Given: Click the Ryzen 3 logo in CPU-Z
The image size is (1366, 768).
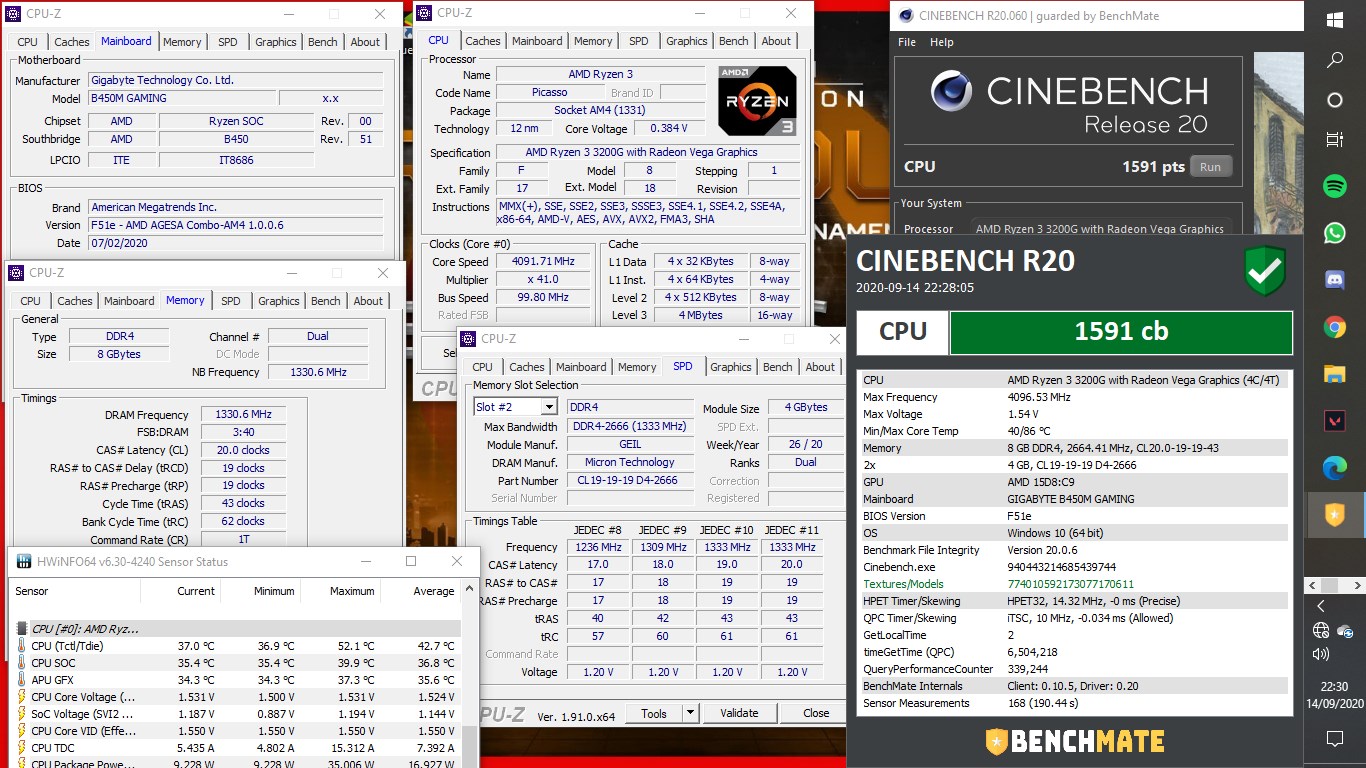Looking at the screenshot, I should (757, 101).
